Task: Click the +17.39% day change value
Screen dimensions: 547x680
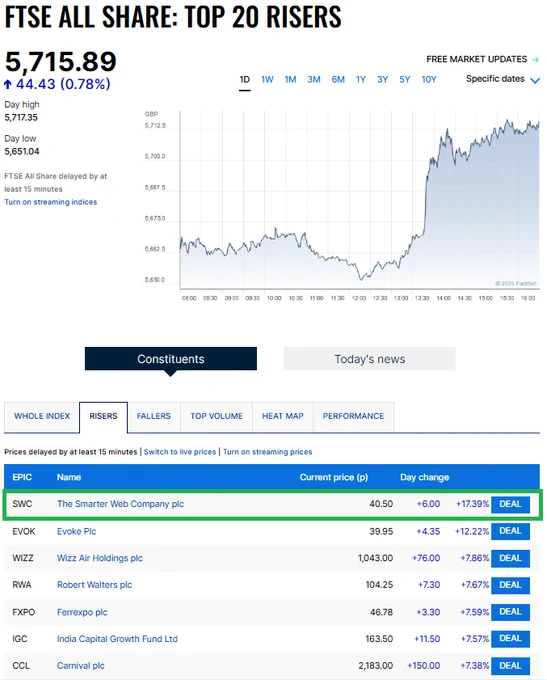Action: pos(472,504)
